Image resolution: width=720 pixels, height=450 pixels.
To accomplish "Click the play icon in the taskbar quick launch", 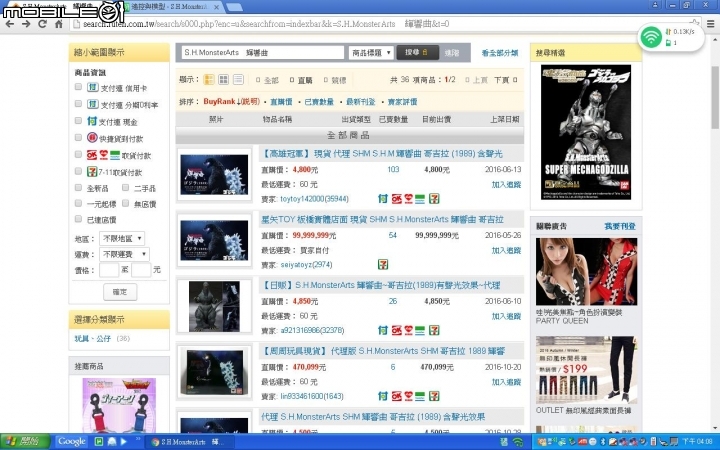I will click(124, 442).
